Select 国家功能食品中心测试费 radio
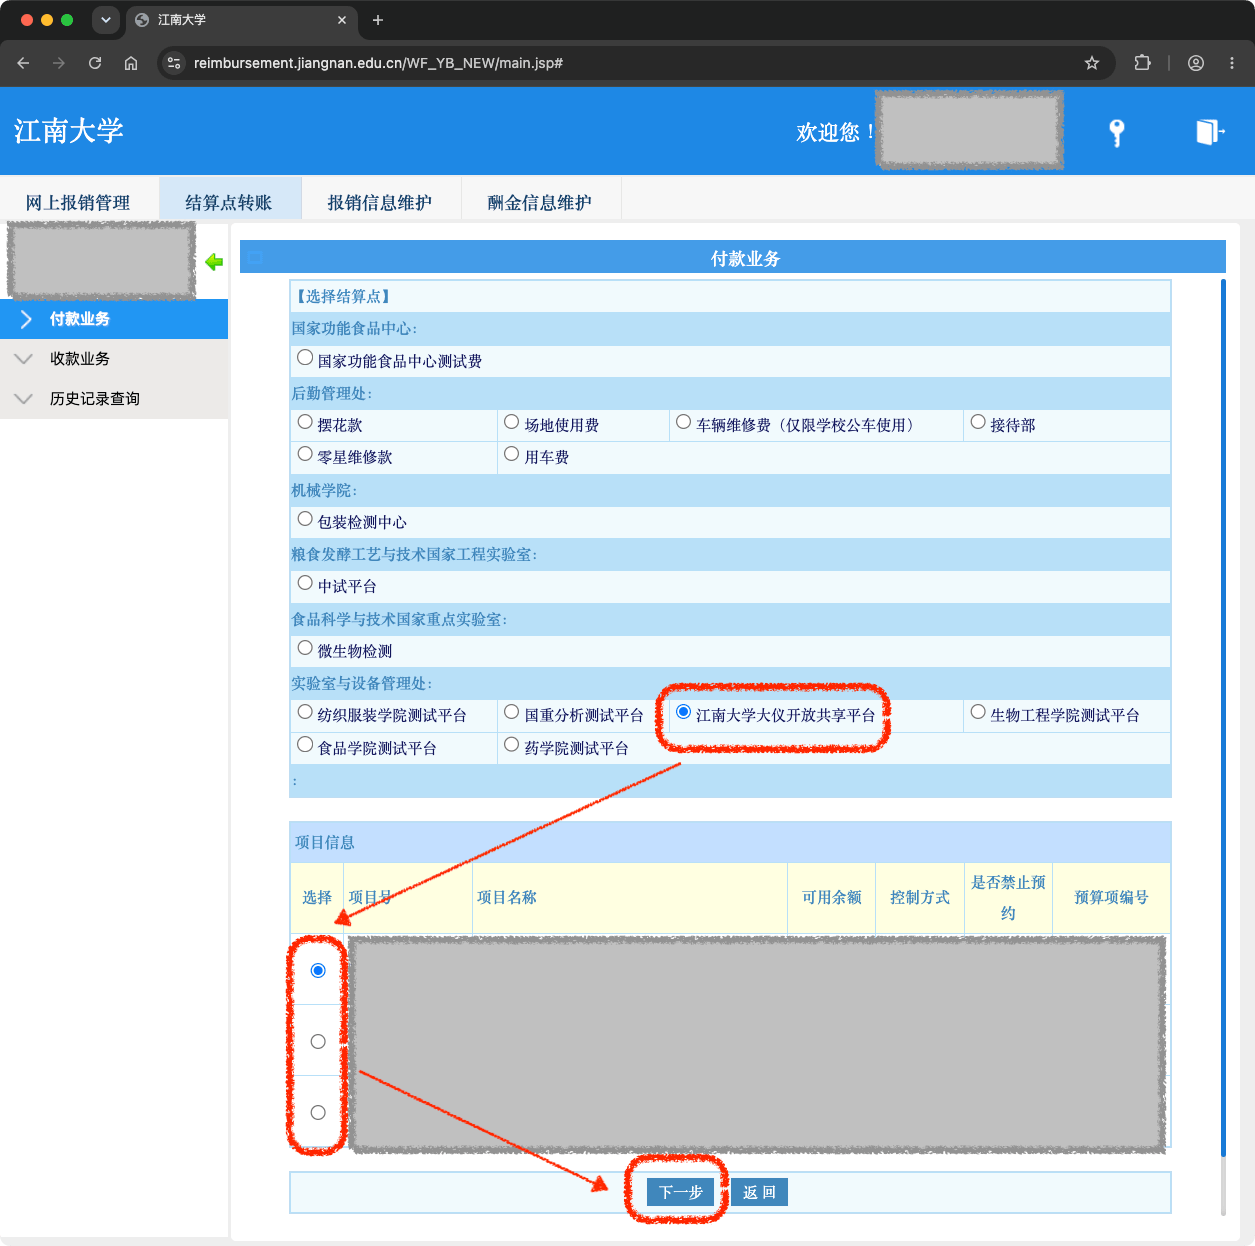Viewport: 1255px width, 1246px height. [305, 358]
